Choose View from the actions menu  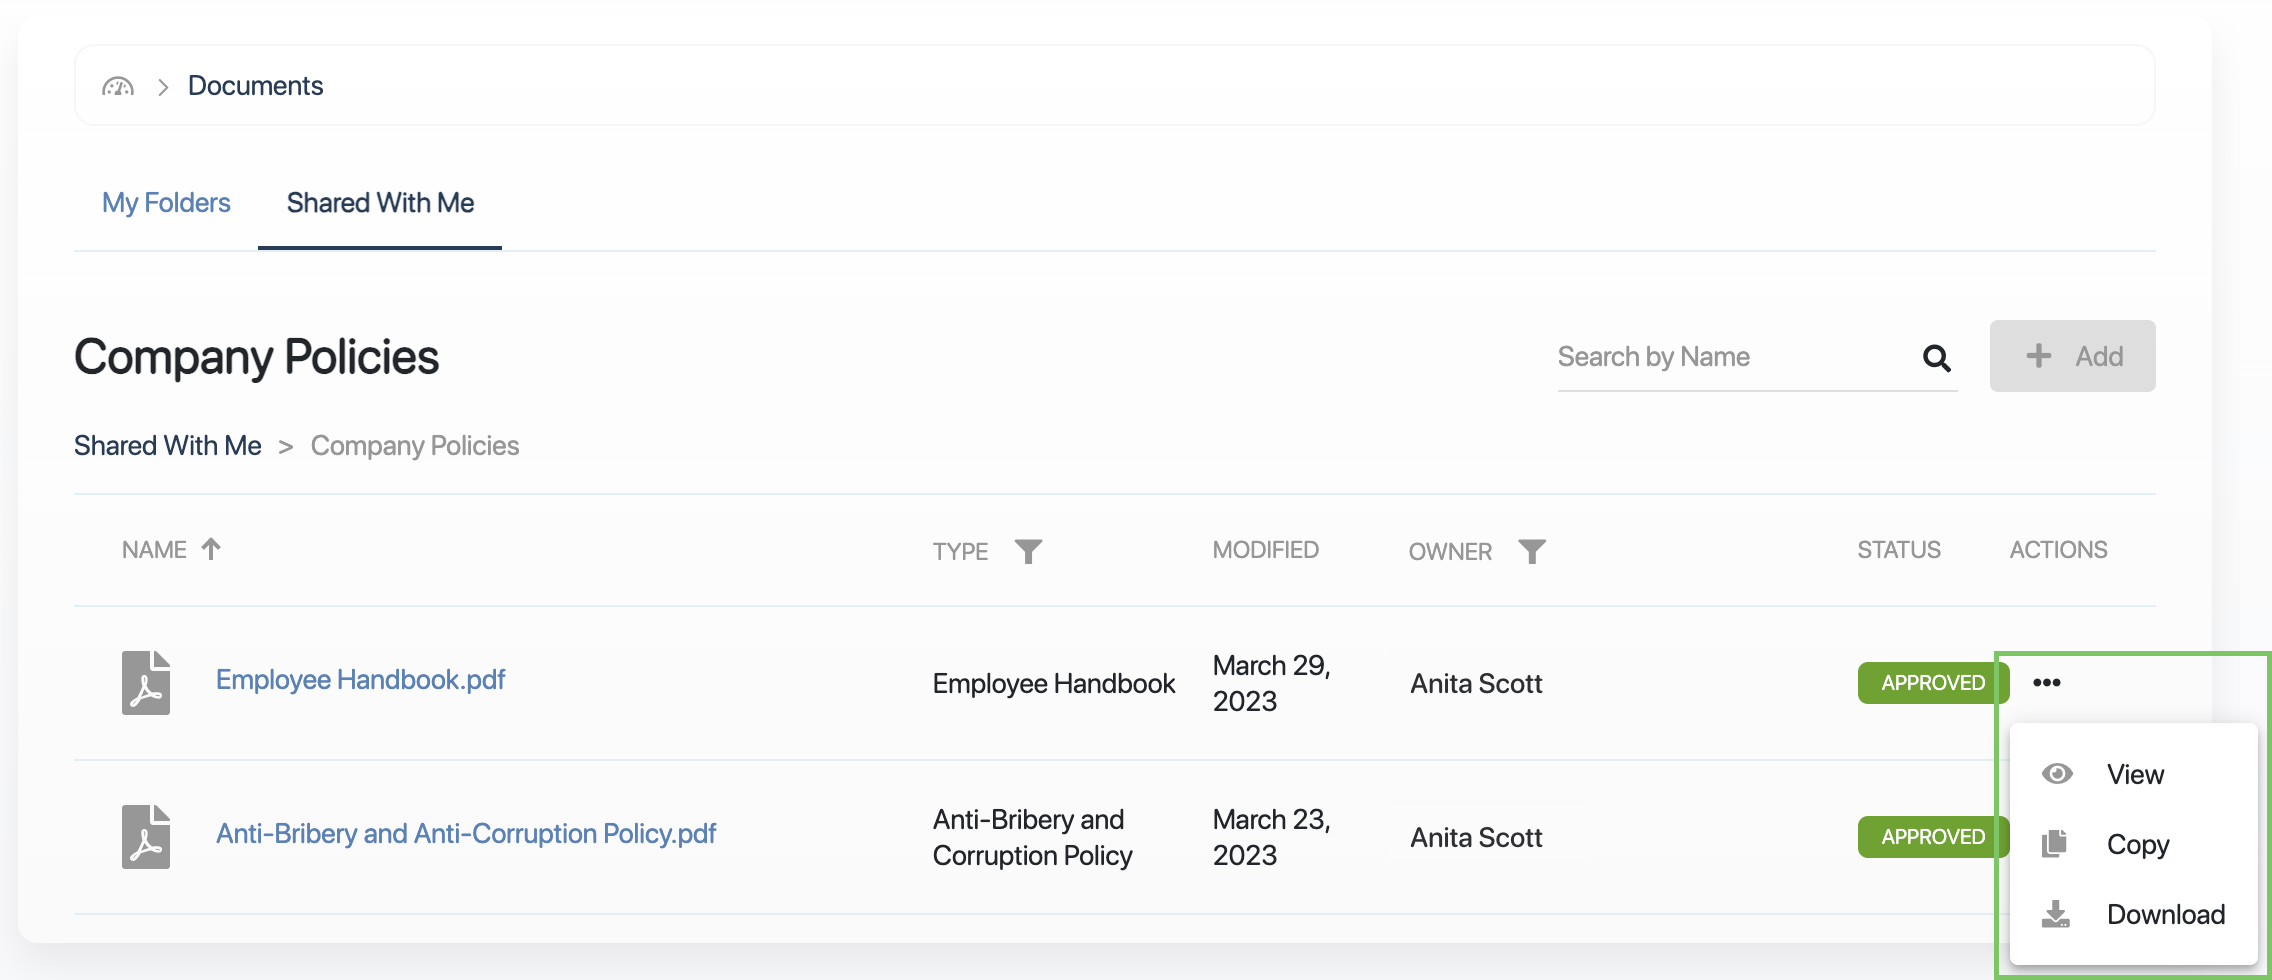coord(2134,774)
